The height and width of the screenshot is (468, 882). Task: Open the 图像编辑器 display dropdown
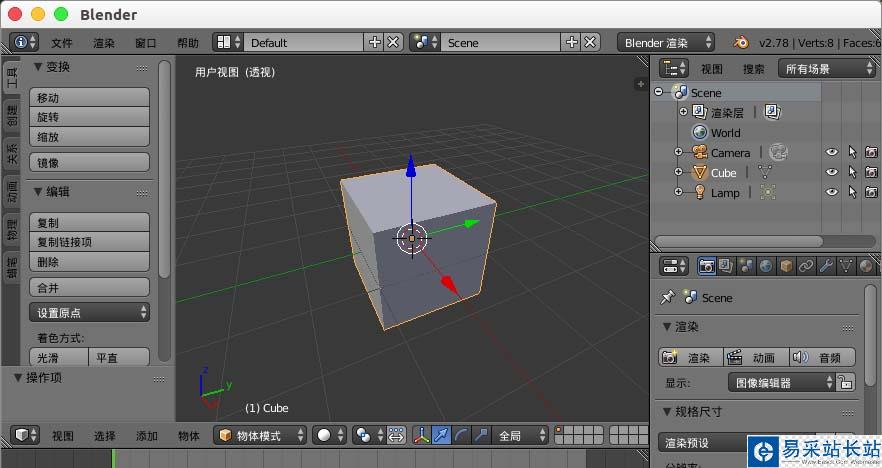click(781, 382)
